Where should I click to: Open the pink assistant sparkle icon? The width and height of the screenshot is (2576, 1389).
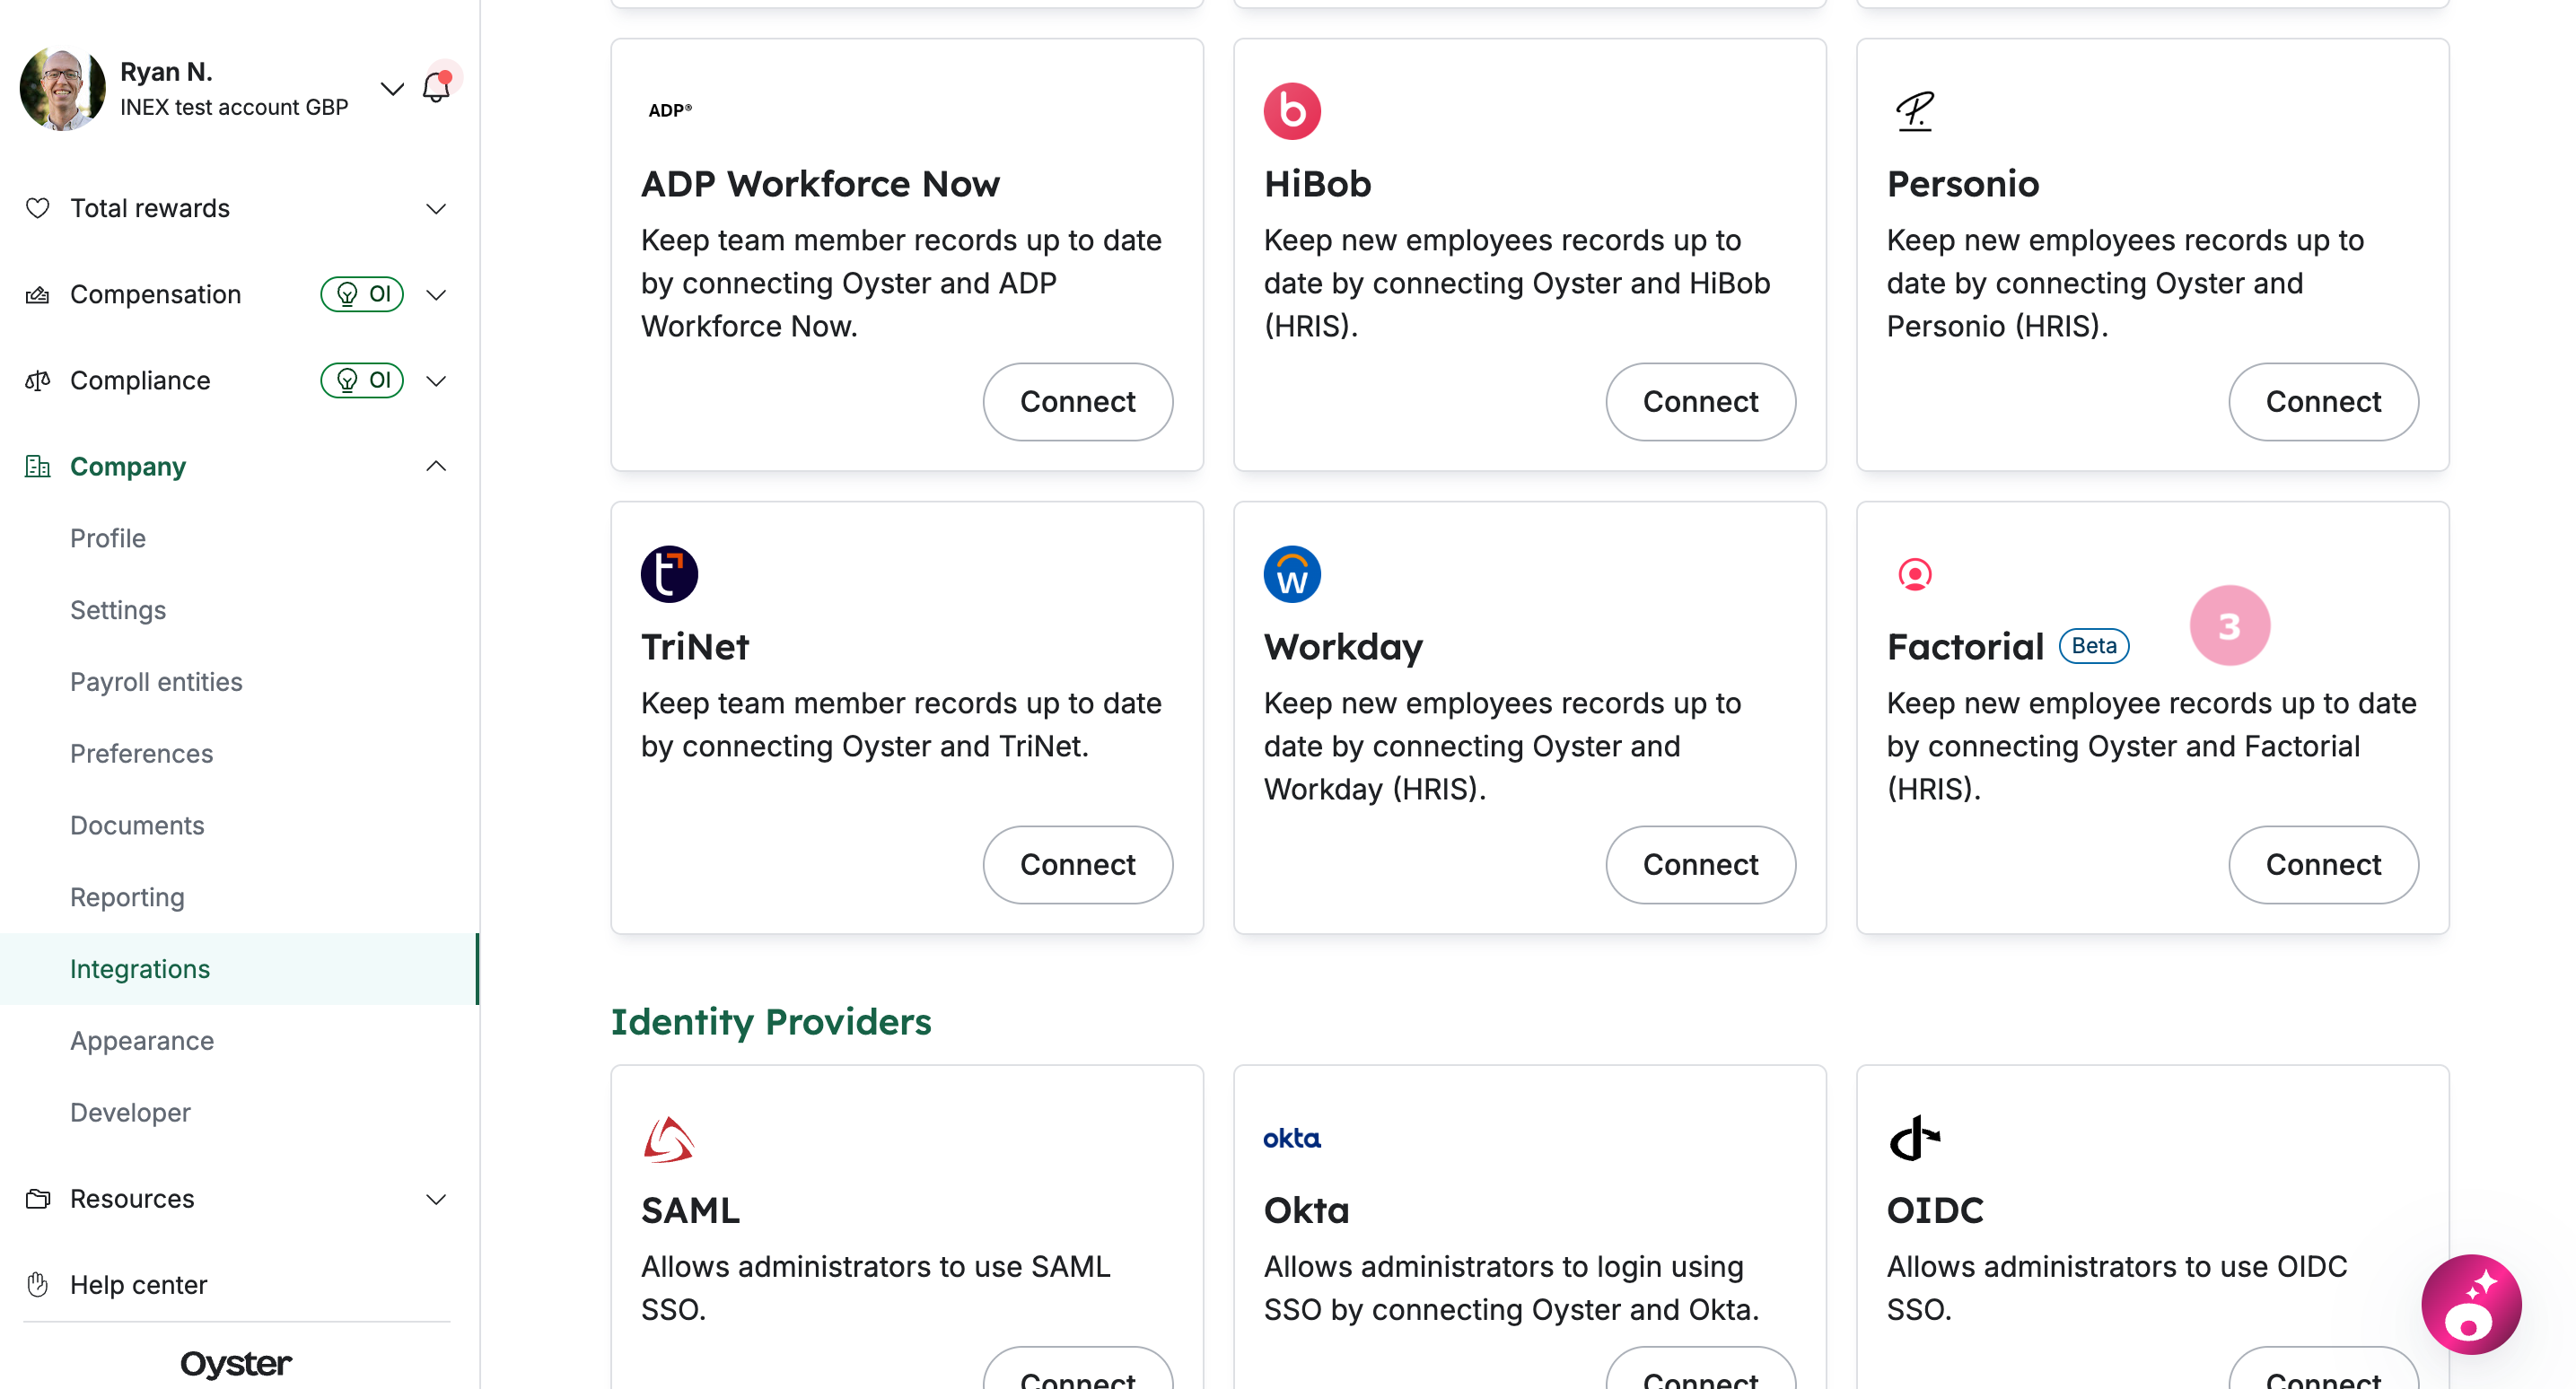click(x=2470, y=1304)
